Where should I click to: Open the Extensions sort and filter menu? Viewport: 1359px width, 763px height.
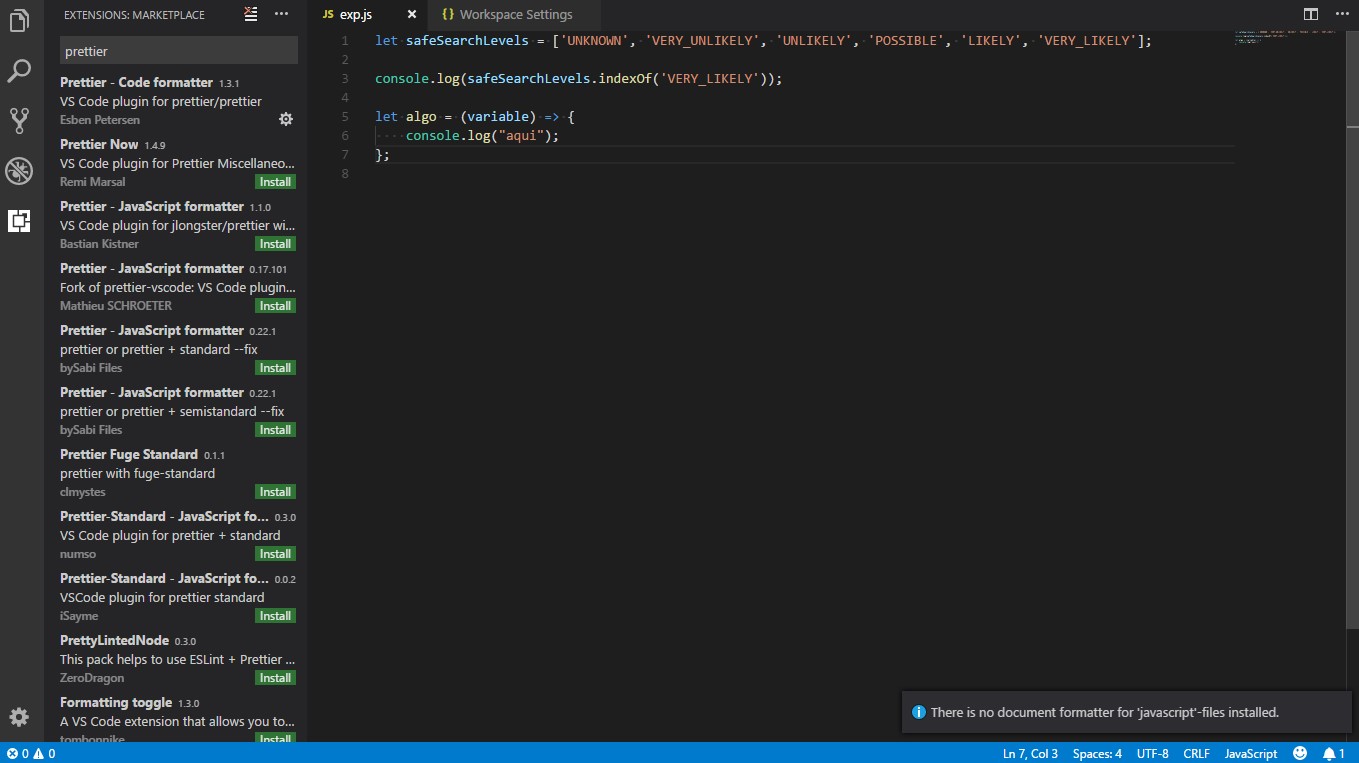[249, 14]
